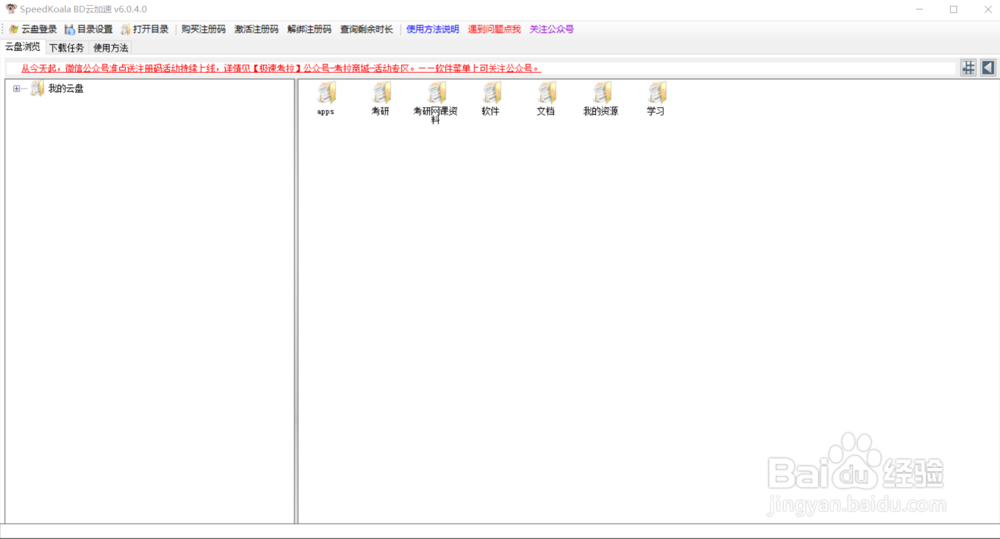1000x539 pixels.
Task: Click SpeedKoala koala app icon in title bar
Action: (x=11, y=9)
